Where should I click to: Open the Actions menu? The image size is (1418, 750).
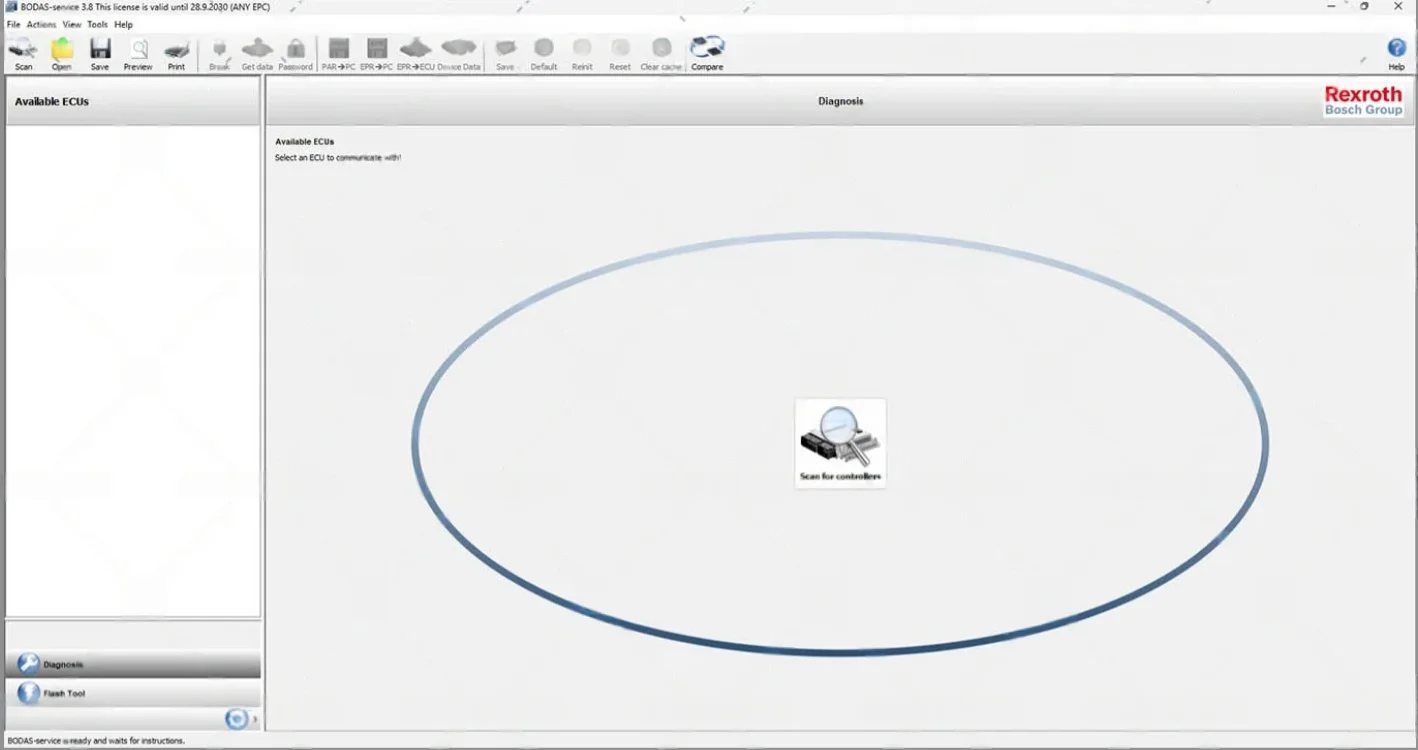[41, 24]
